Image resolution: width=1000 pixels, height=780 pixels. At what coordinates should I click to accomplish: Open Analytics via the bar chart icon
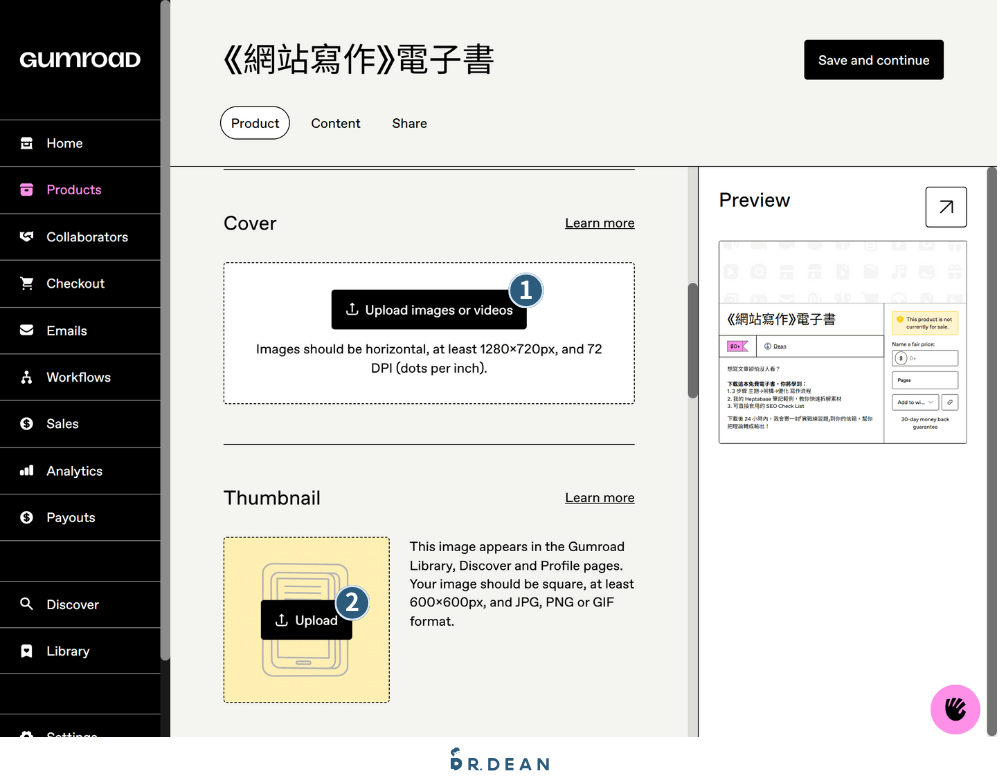[27, 470]
